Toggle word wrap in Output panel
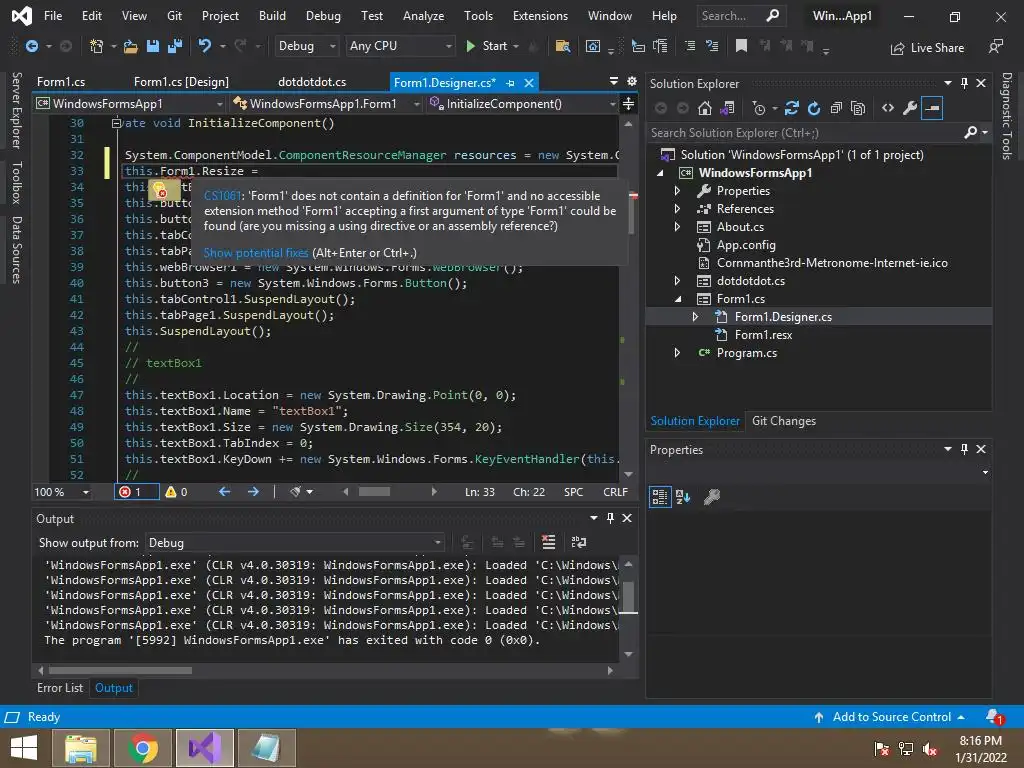The width and height of the screenshot is (1024, 768). 578,542
